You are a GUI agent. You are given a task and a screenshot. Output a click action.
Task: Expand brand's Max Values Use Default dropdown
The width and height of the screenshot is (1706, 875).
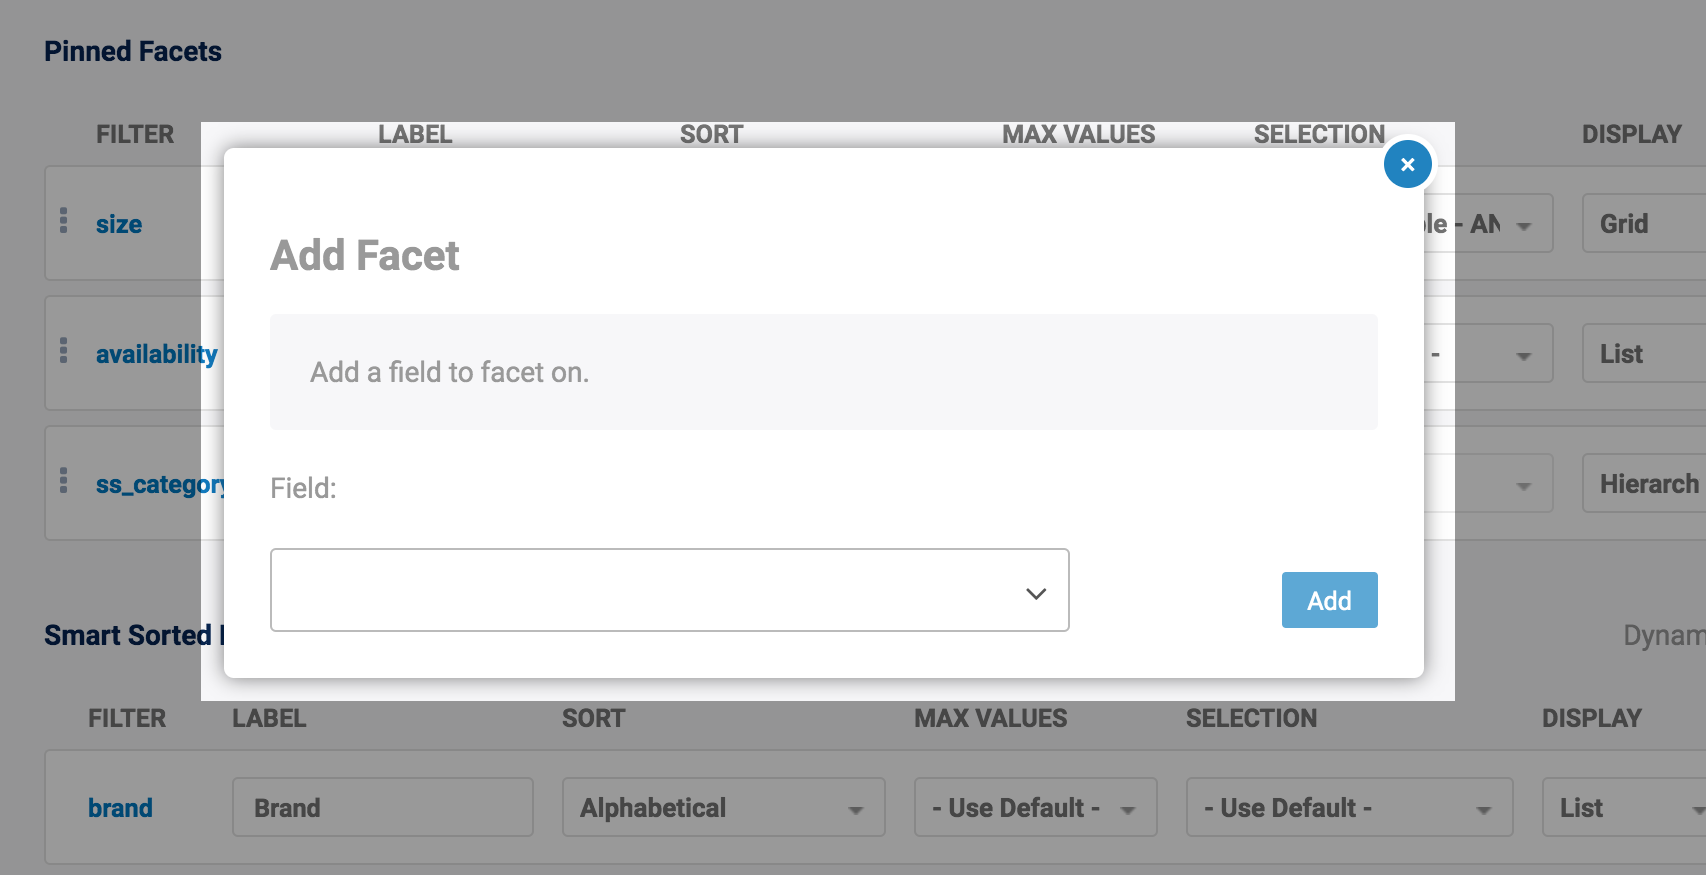tap(1035, 808)
